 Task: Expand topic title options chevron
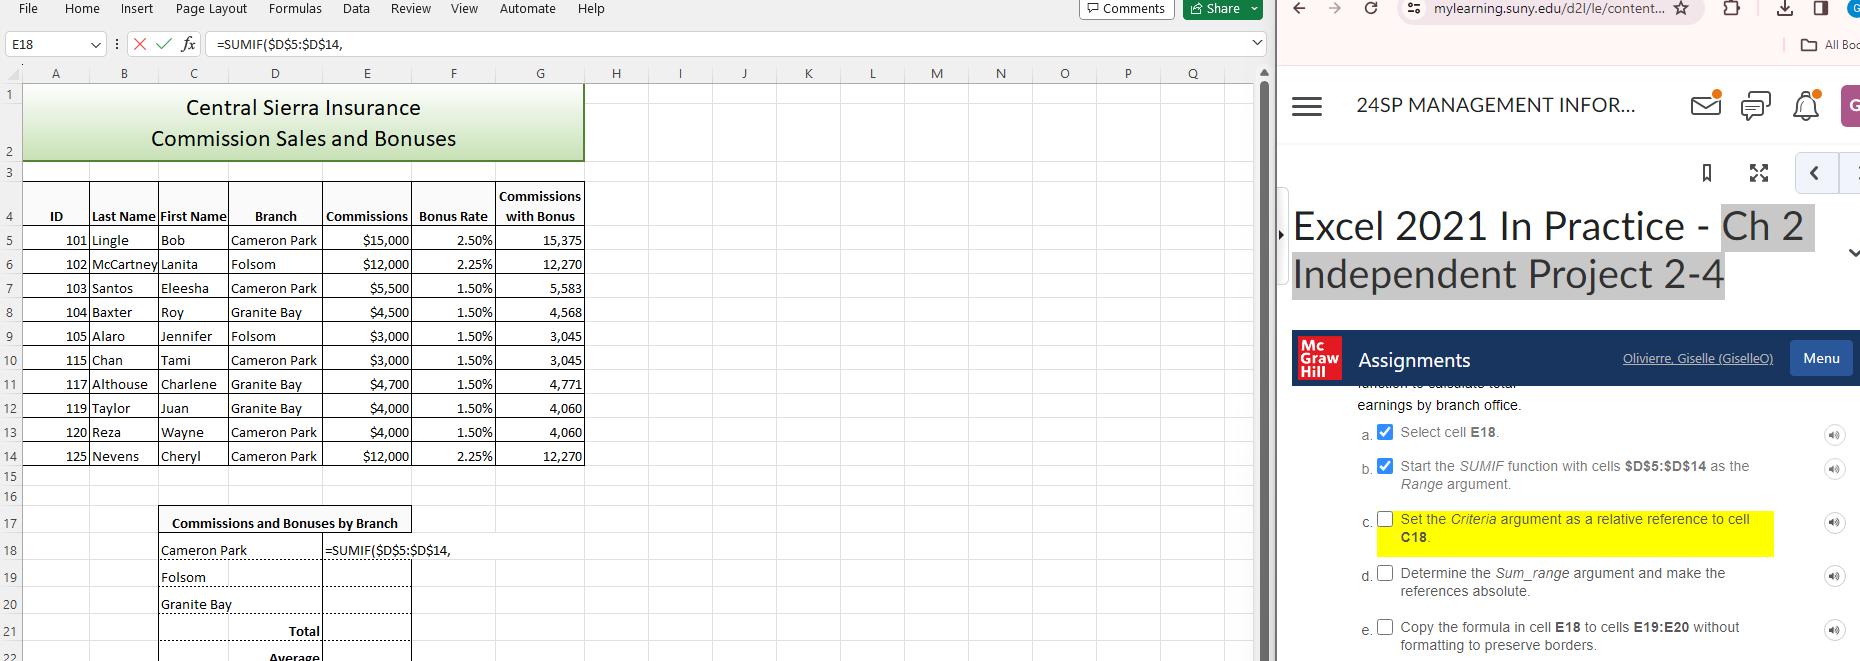[1853, 253]
